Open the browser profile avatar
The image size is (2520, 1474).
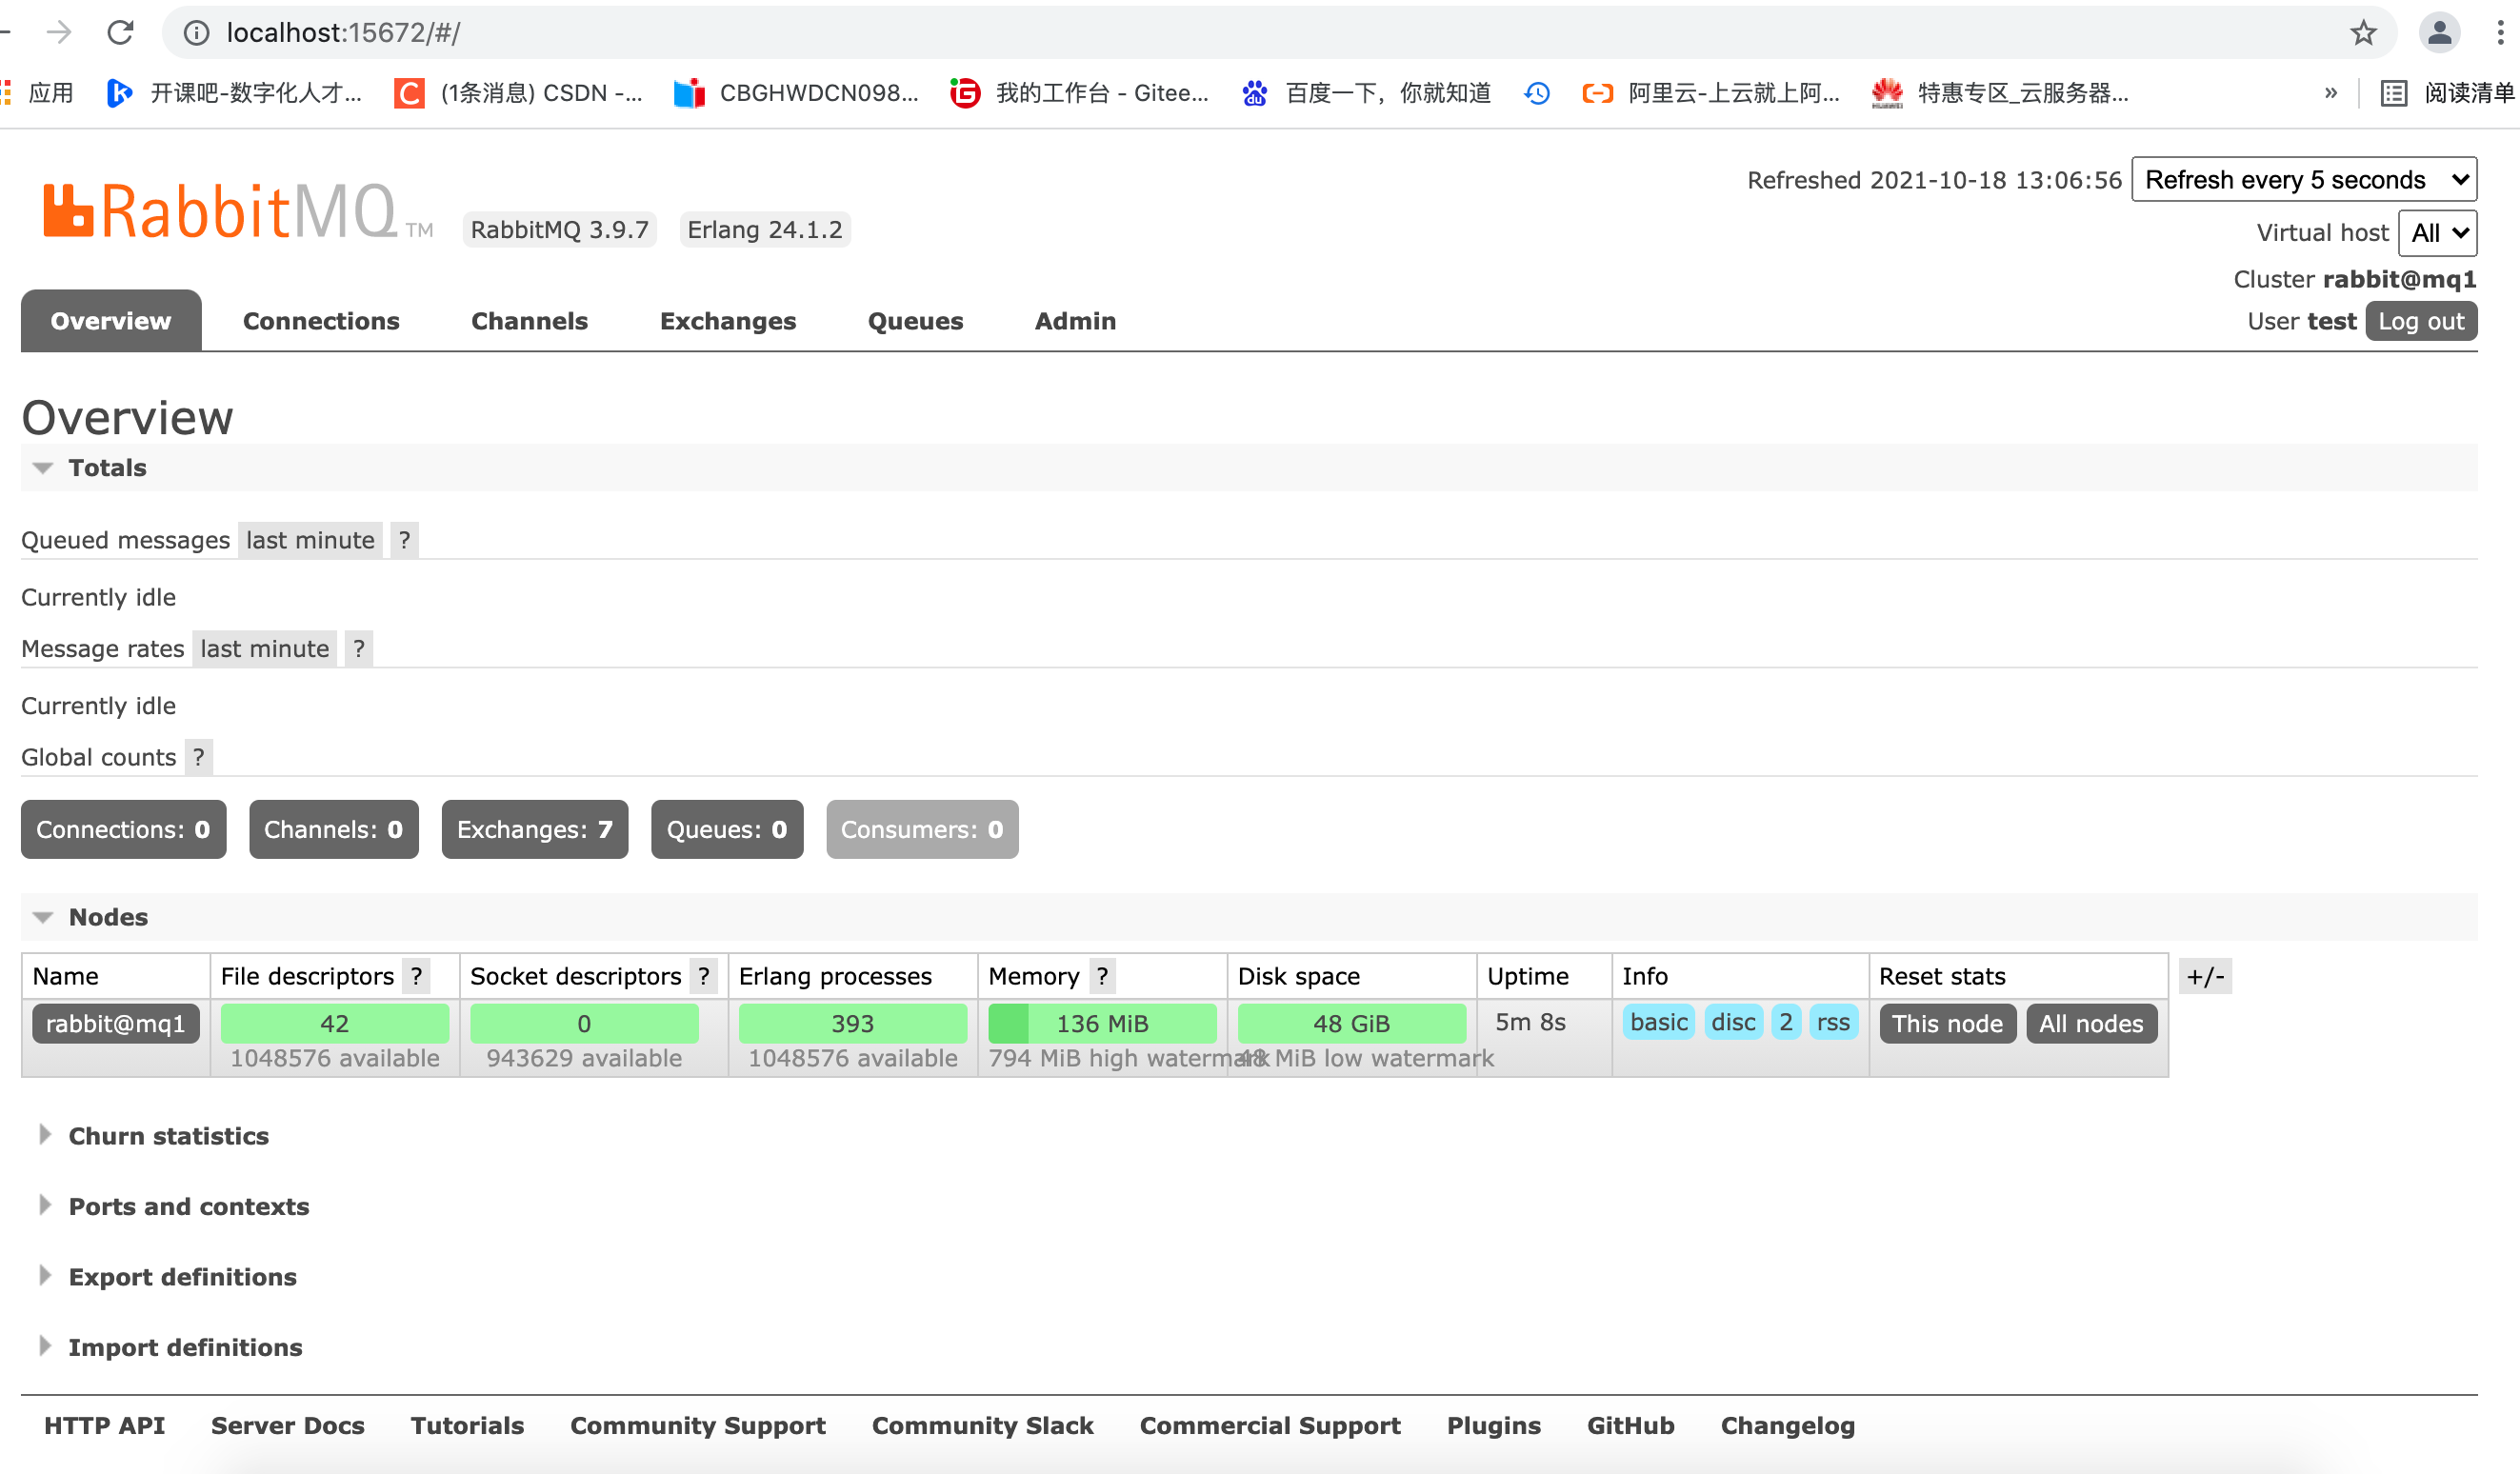(2438, 33)
